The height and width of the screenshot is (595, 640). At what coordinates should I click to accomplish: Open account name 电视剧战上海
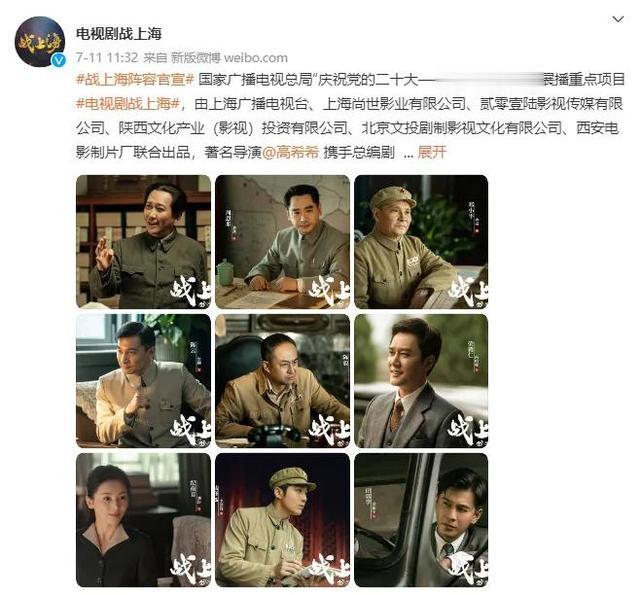tap(119, 33)
